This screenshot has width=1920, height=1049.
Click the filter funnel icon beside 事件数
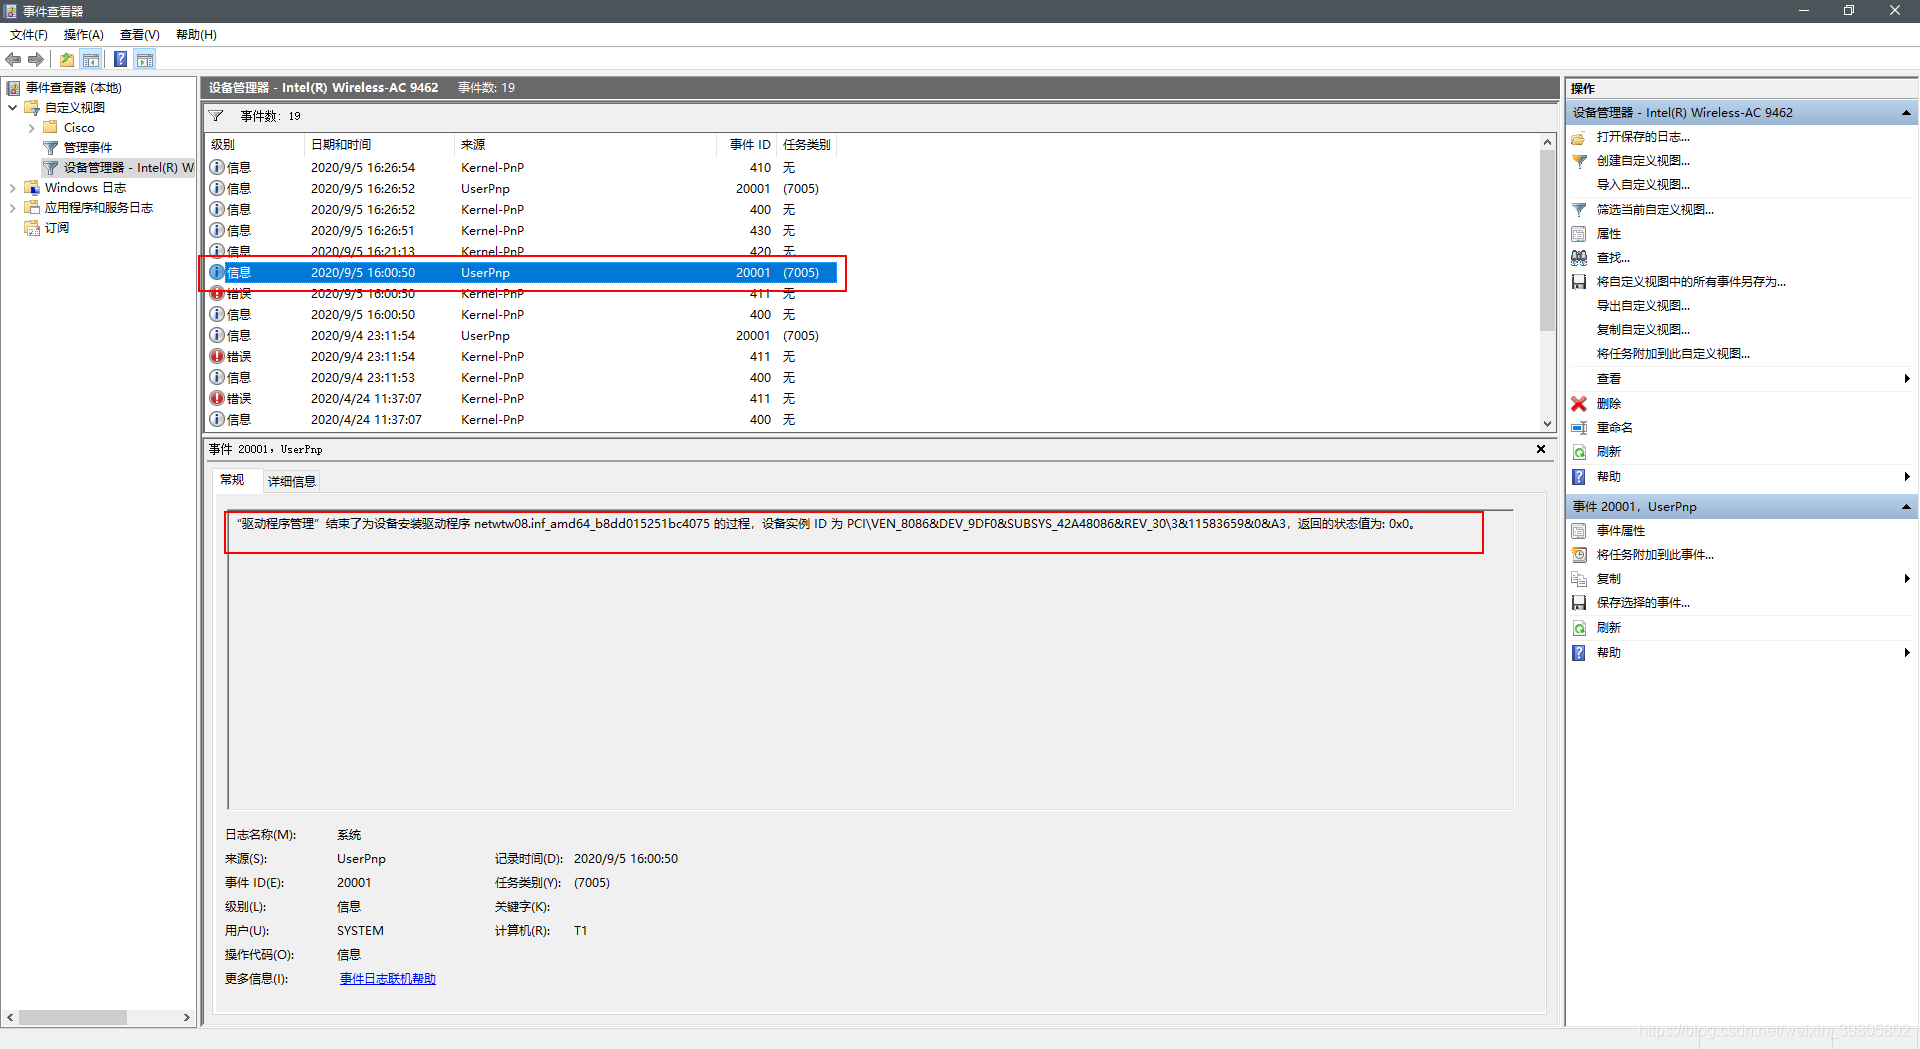click(216, 116)
